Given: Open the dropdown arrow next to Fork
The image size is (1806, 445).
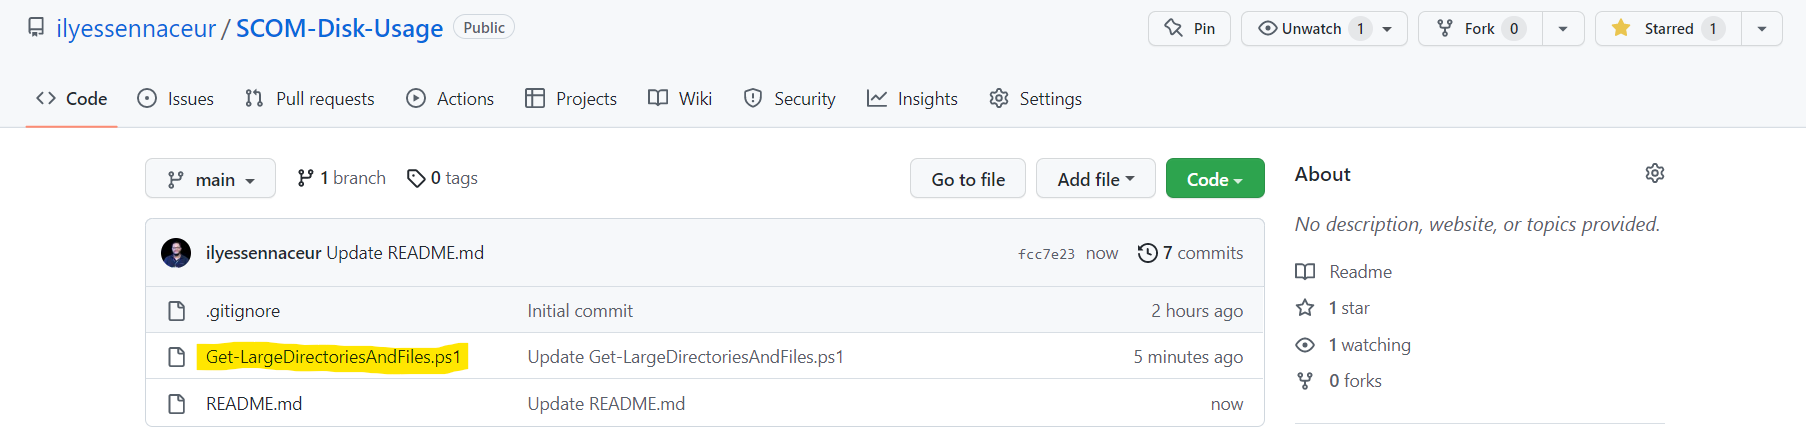Looking at the screenshot, I should (1563, 29).
